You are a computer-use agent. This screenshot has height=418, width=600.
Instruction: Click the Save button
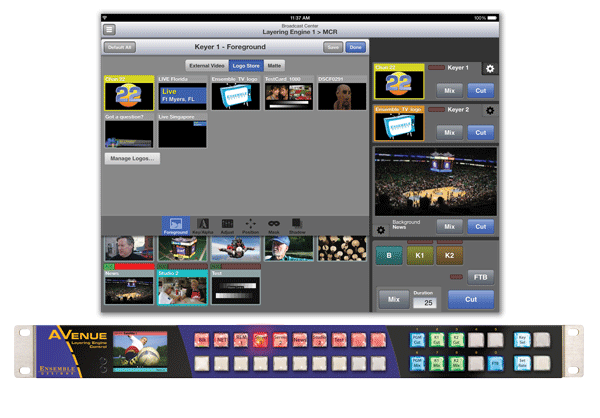pos(333,47)
